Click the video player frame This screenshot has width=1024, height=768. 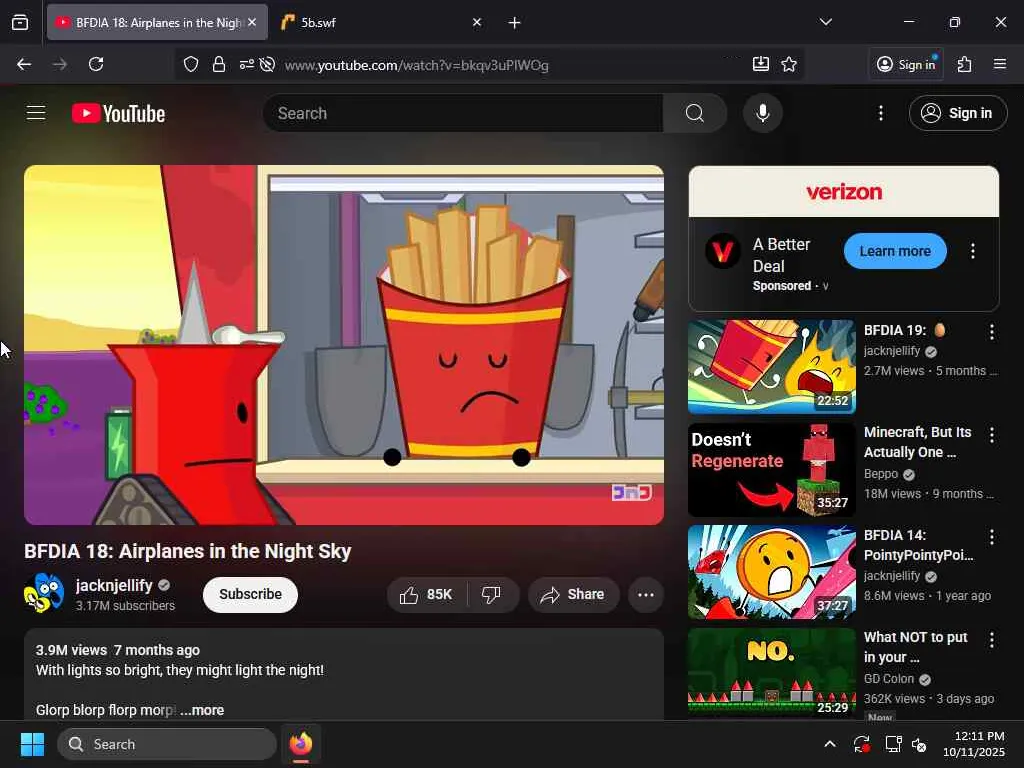tap(344, 345)
